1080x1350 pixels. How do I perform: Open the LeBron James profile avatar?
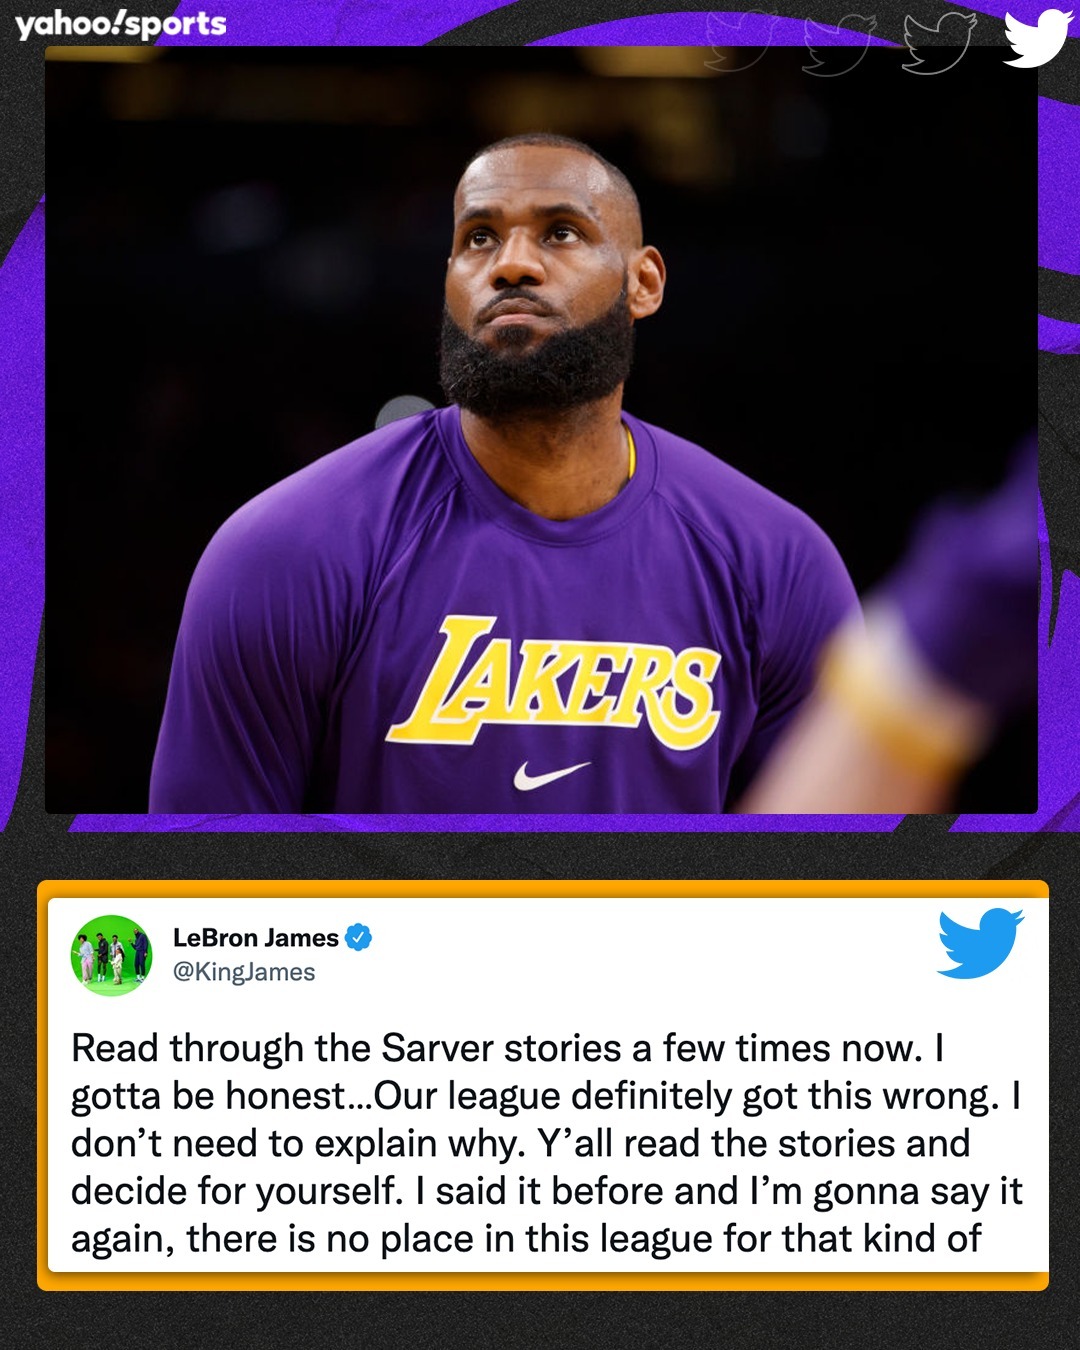click(111, 955)
